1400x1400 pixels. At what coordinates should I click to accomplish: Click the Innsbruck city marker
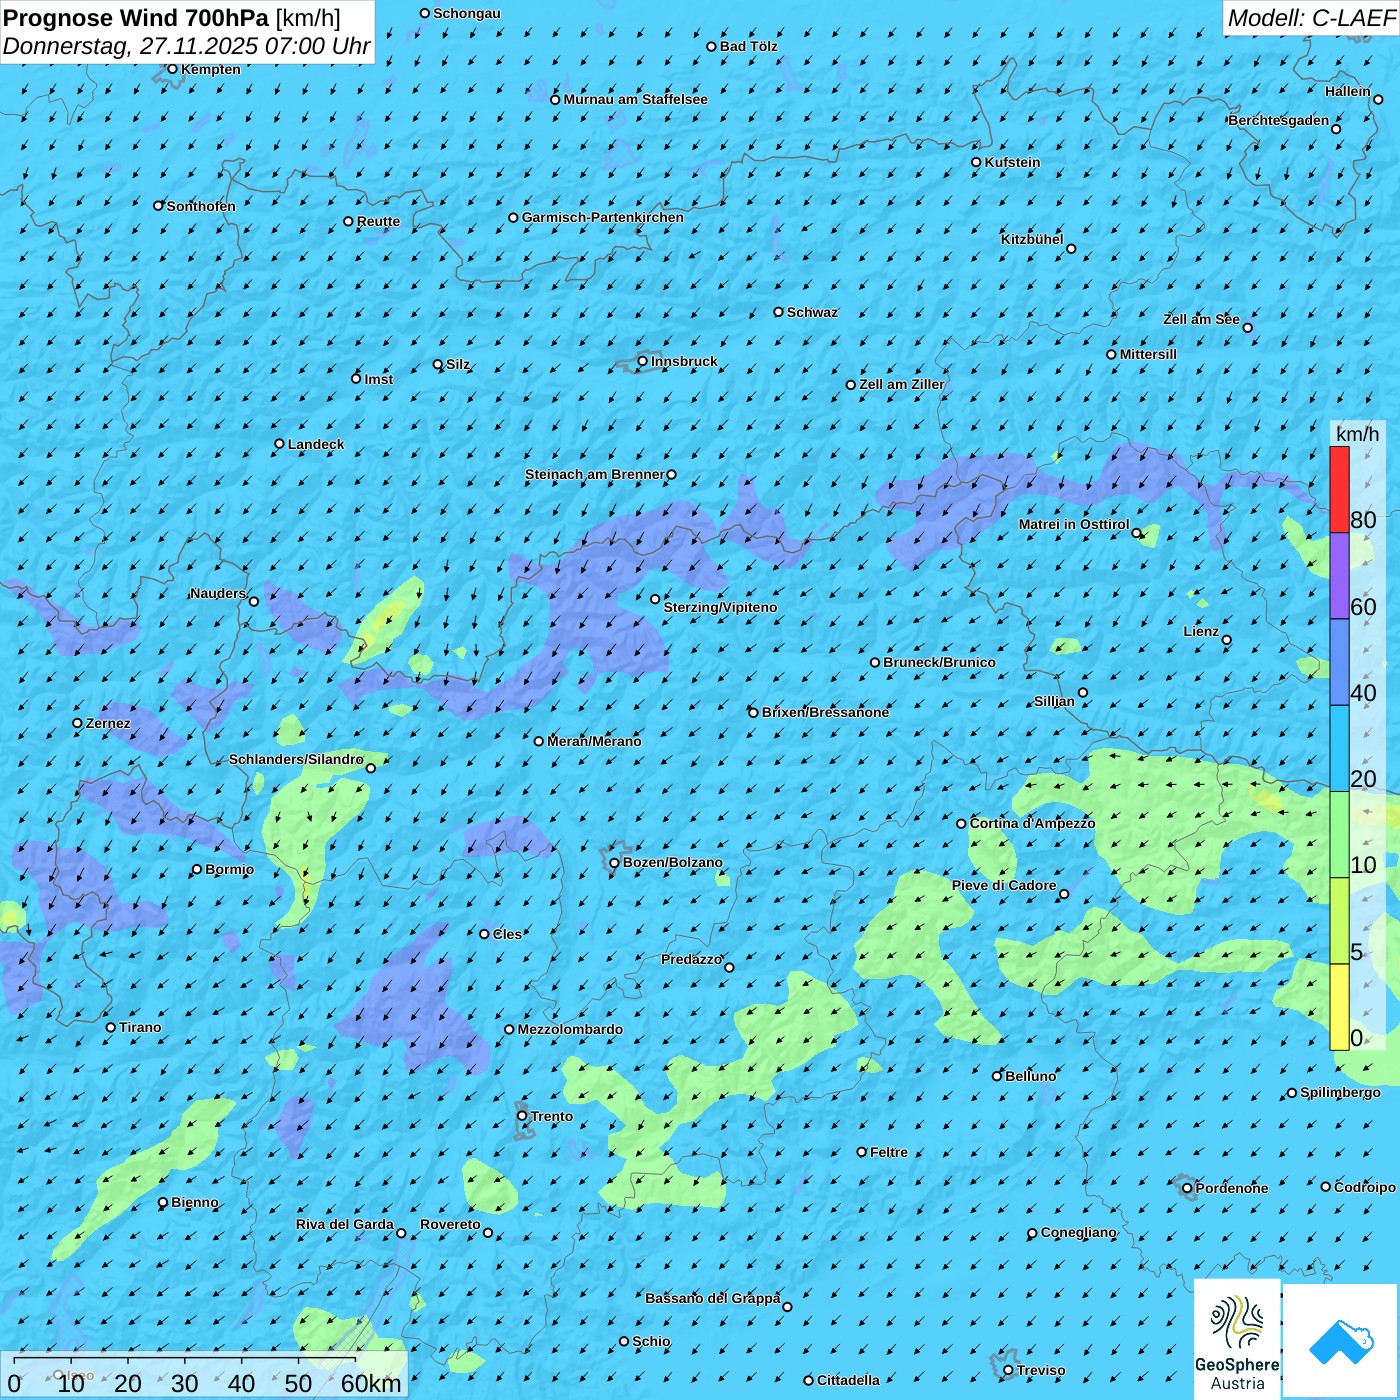642,361
